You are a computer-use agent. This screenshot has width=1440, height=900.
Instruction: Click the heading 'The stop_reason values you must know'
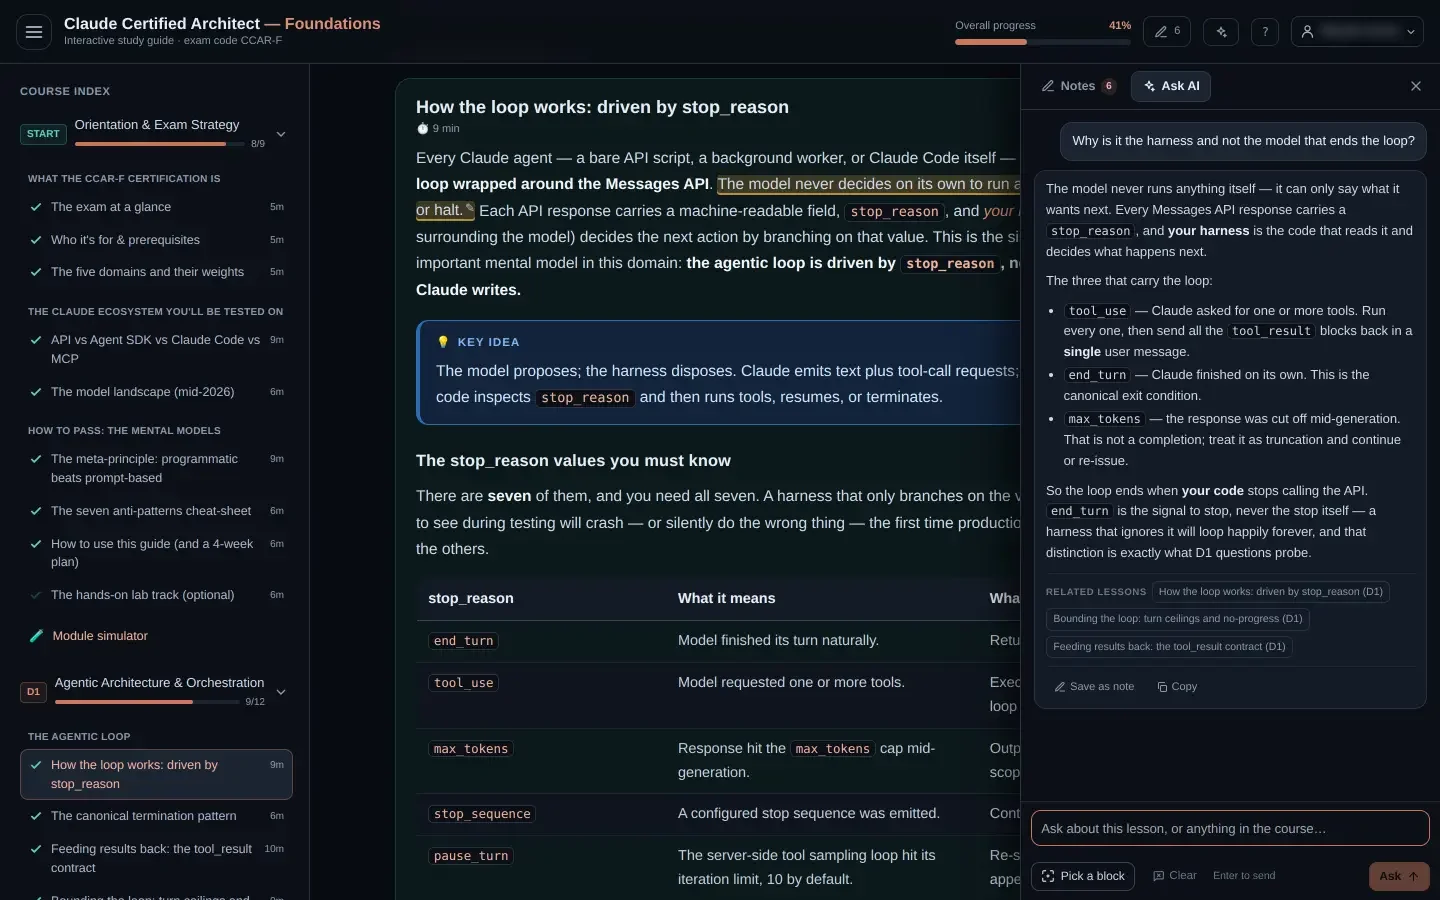click(x=573, y=461)
